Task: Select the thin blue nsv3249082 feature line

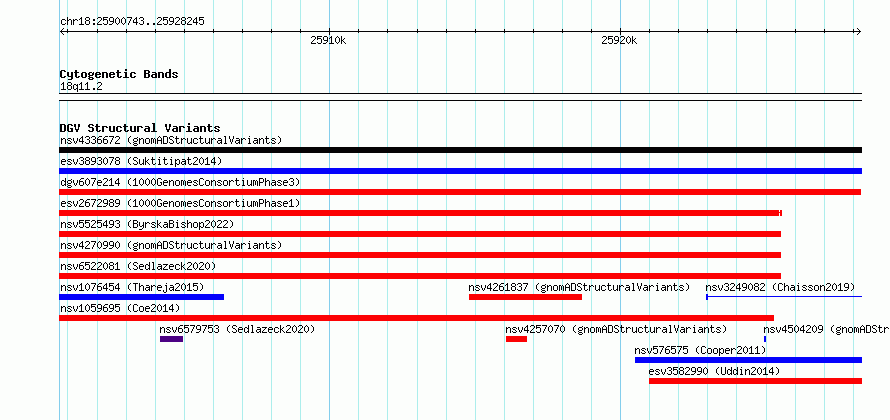Action: point(784,297)
